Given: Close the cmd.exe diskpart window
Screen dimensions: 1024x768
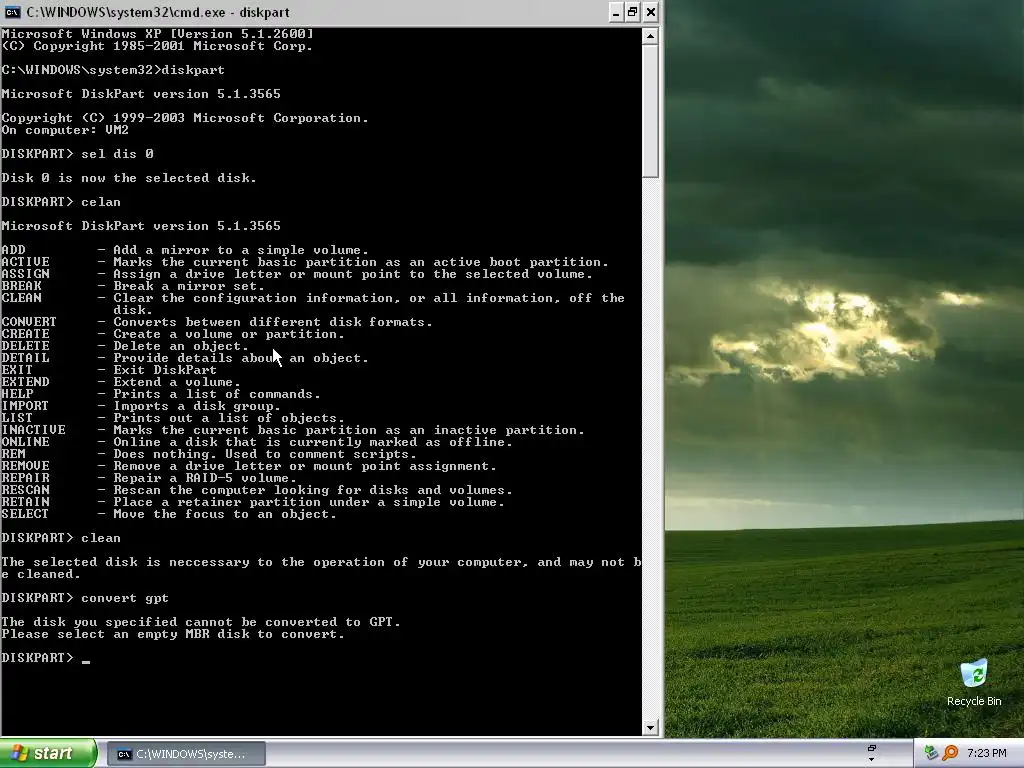Looking at the screenshot, I should [650, 12].
